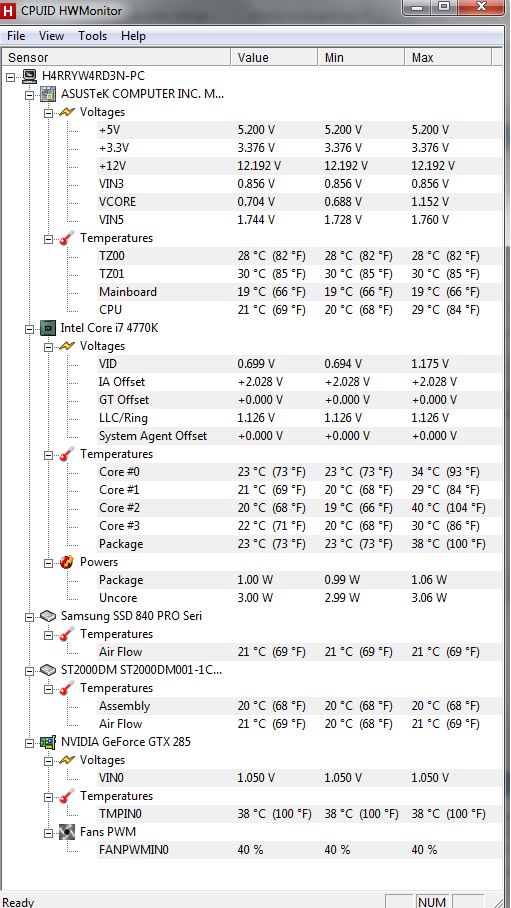Click the Sensor column header
The height and width of the screenshot is (908, 511).
(x=116, y=57)
